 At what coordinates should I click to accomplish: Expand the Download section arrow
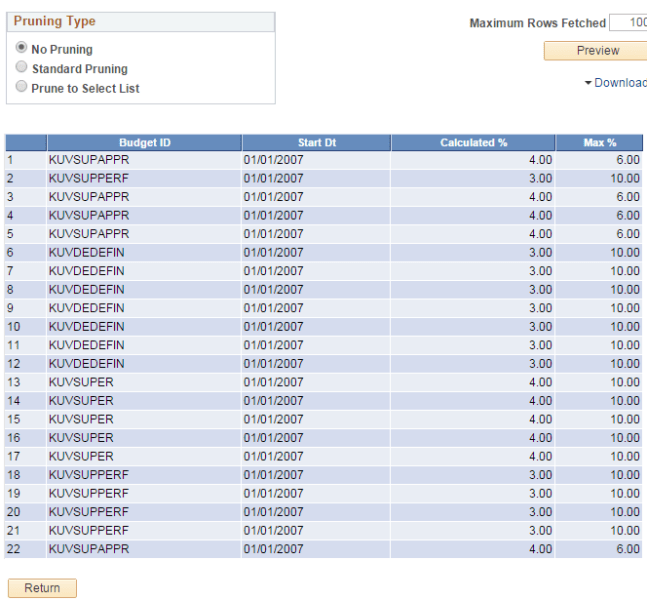[588, 83]
